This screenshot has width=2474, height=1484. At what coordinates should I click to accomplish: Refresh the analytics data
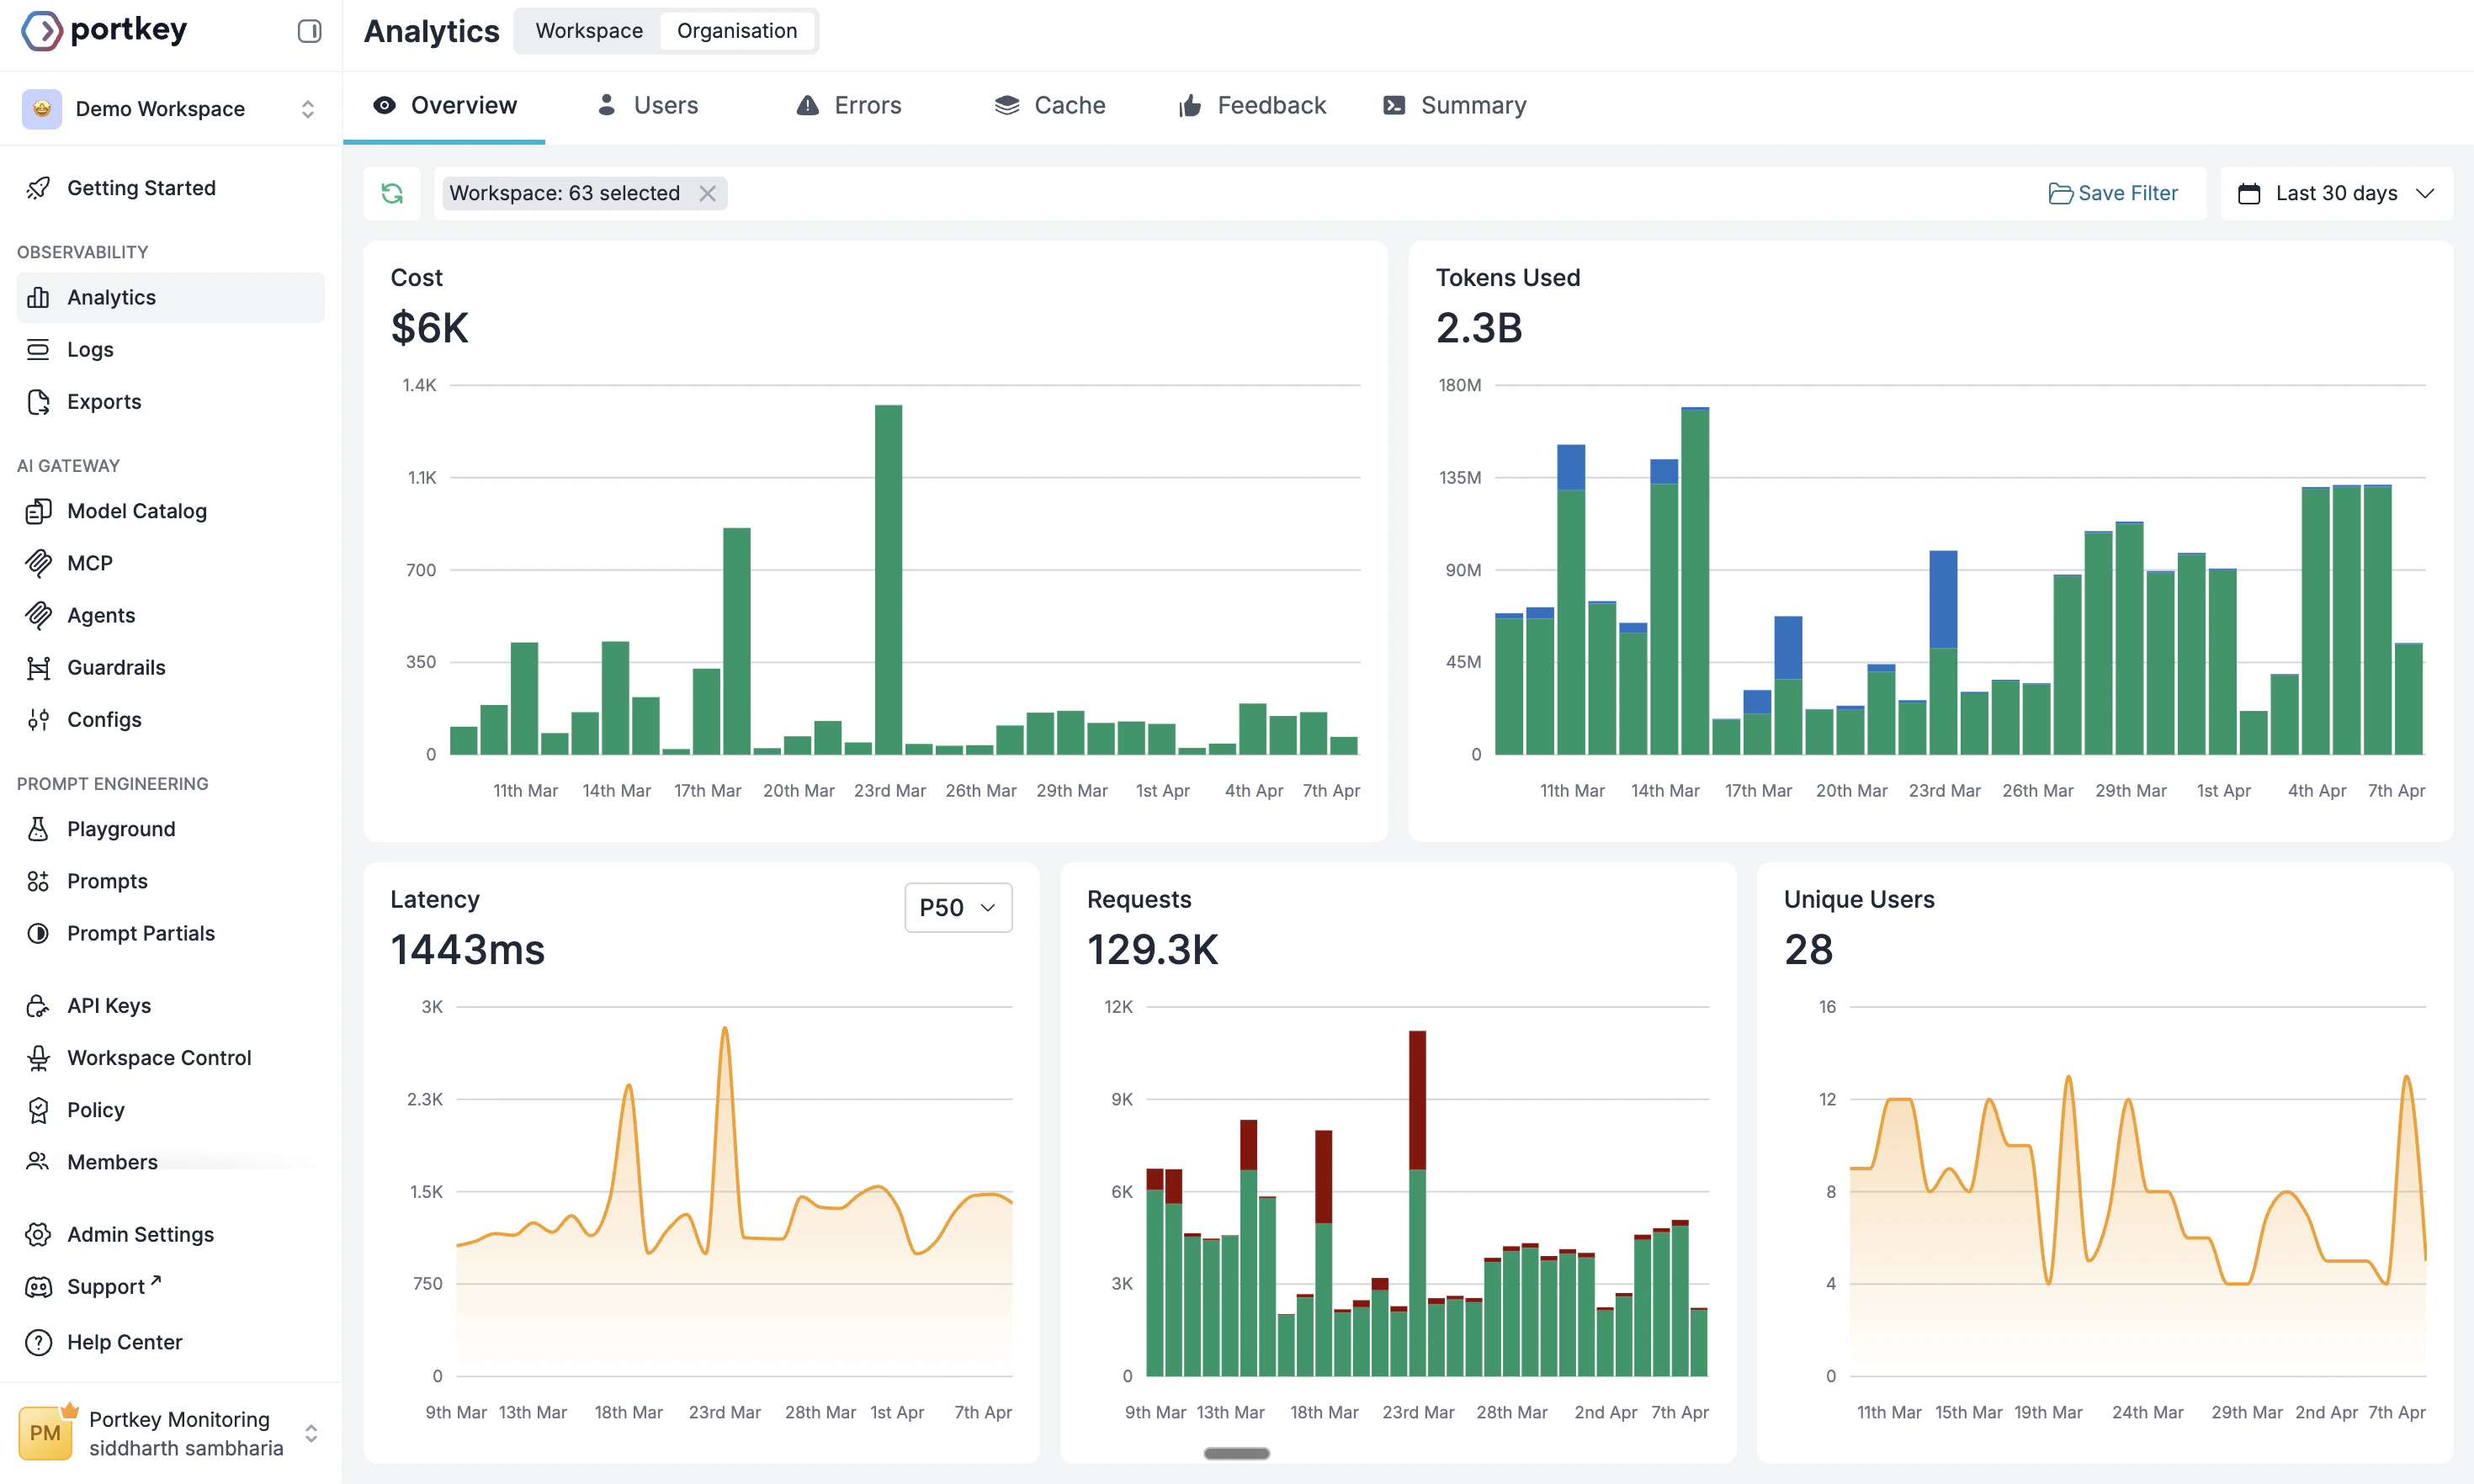(x=392, y=192)
